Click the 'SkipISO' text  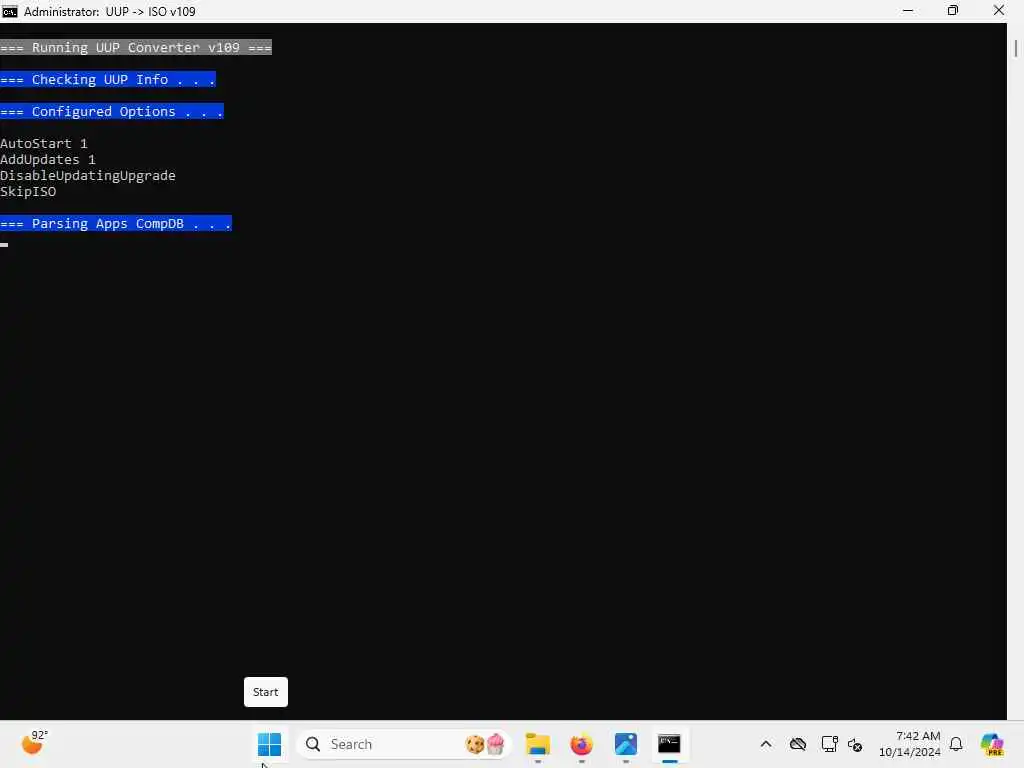point(28,191)
